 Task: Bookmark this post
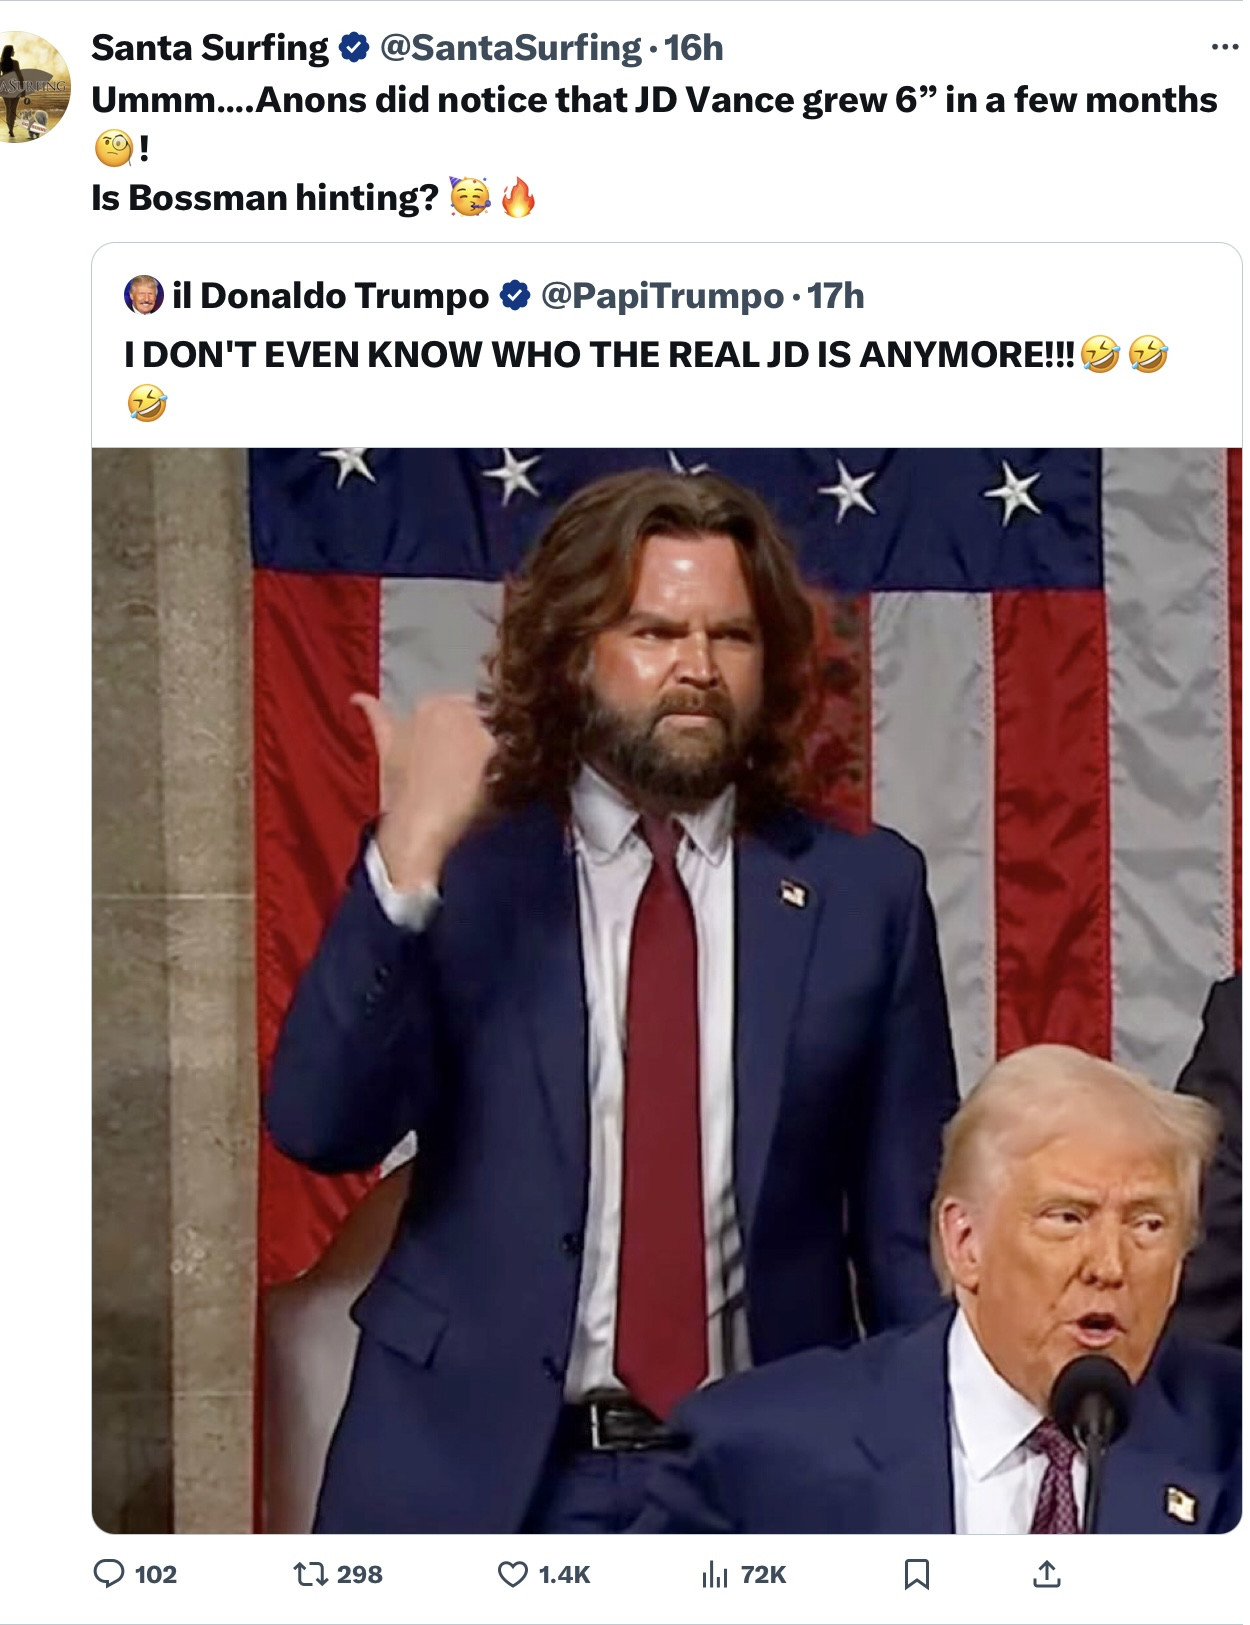point(916,1575)
